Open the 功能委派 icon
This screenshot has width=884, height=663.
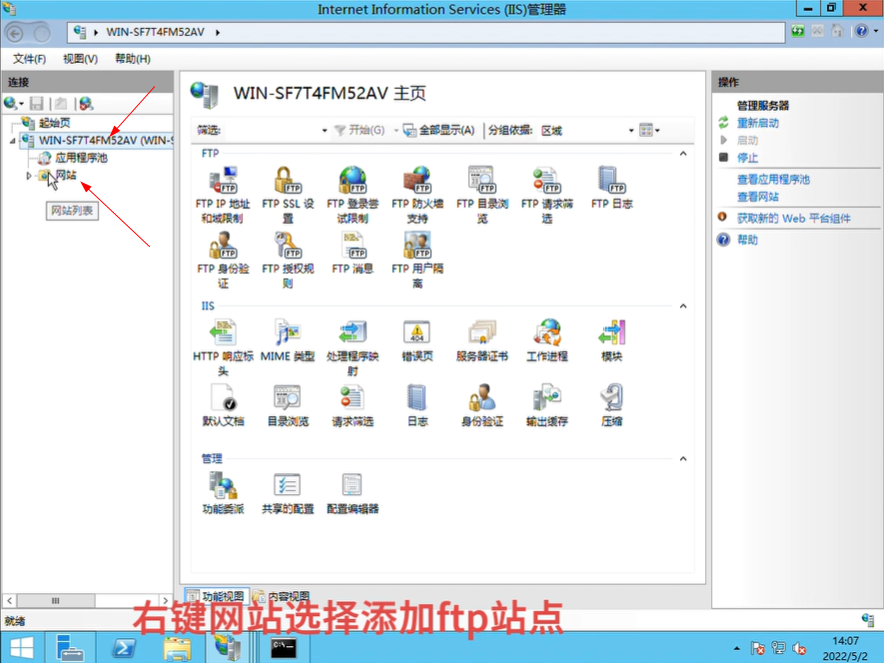pyautogui.click(x=223, y=493)
